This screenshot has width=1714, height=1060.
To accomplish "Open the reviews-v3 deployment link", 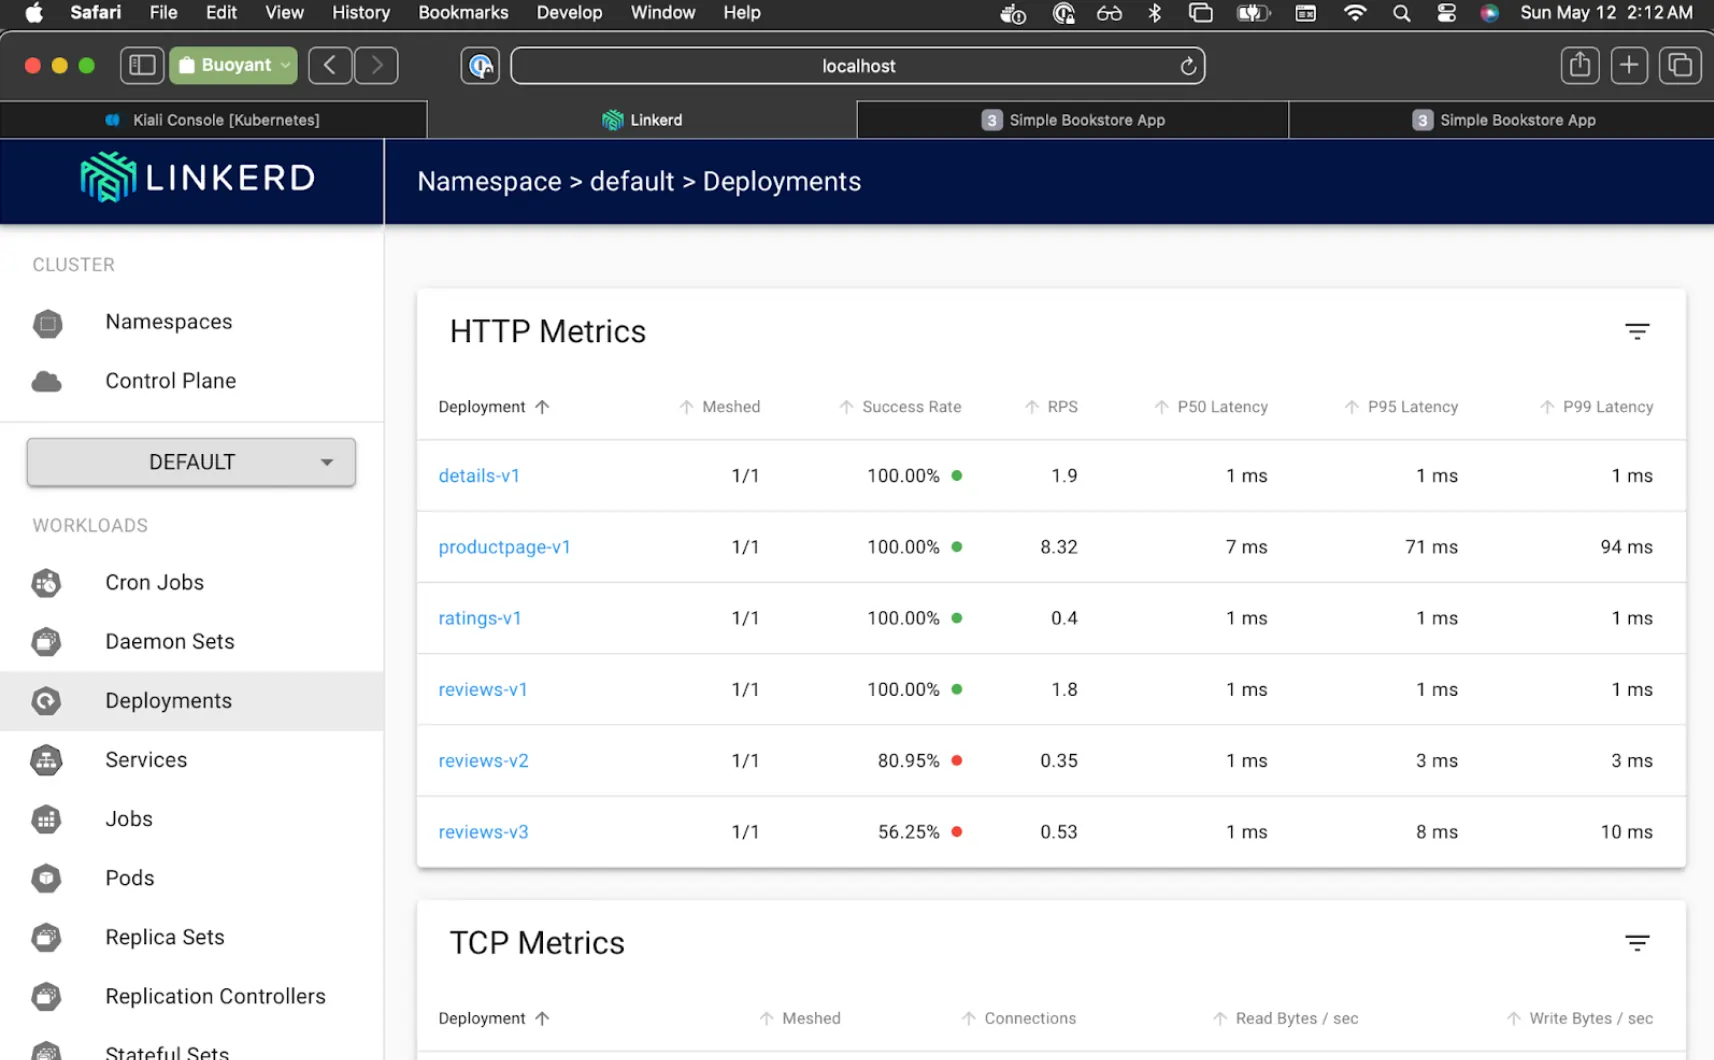I will (x=483, y=832).
